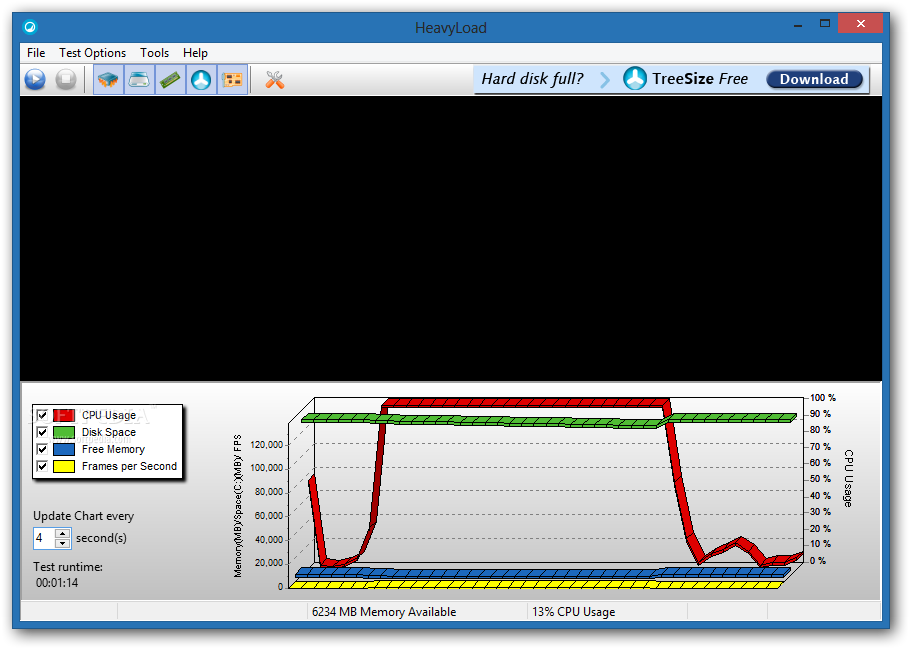910x649 pixels.
Task: Minimize the HeavyLoad window
Action: click(798, 24)
